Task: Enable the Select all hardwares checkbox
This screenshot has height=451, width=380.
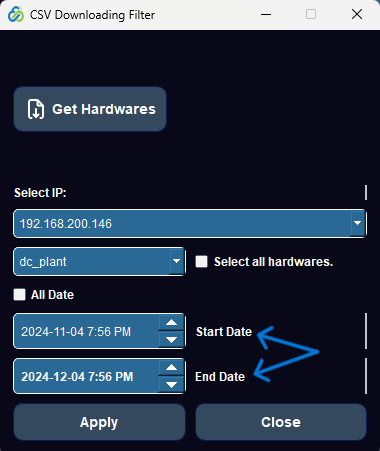Action: (x=201, y=262)
